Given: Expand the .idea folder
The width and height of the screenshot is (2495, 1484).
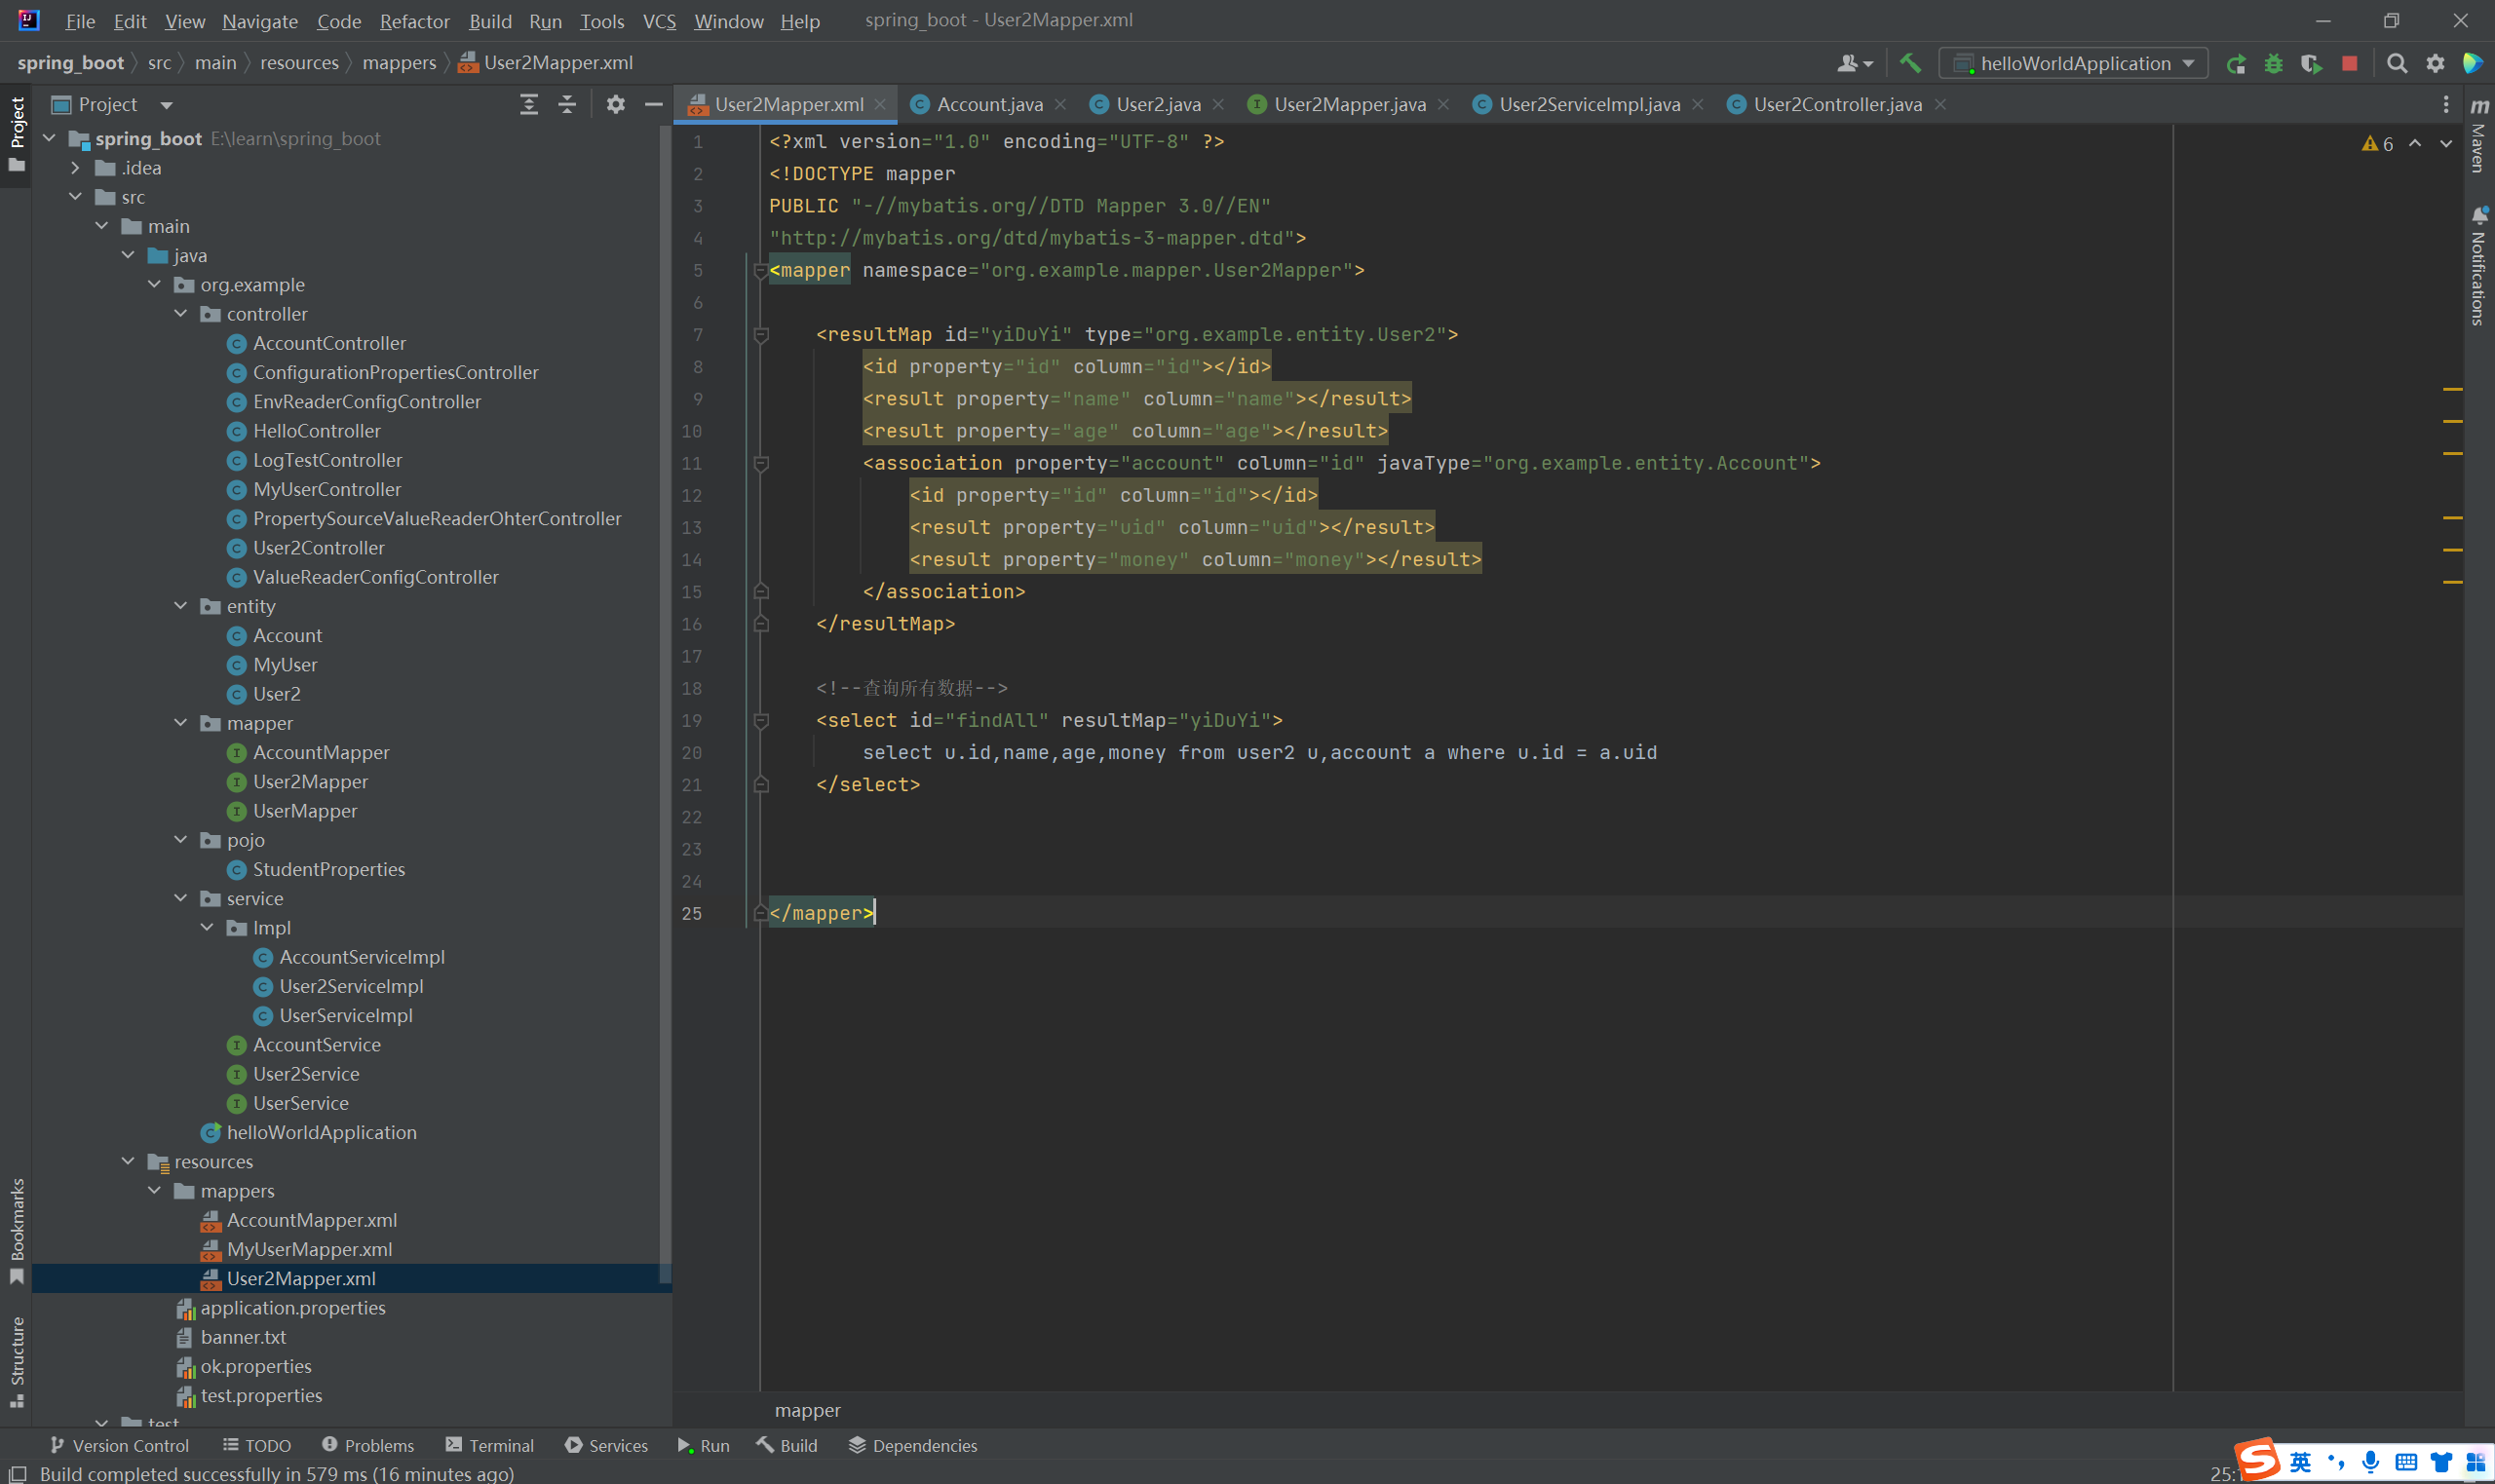Looking at the screenshot, I should (x=75, y=168).
